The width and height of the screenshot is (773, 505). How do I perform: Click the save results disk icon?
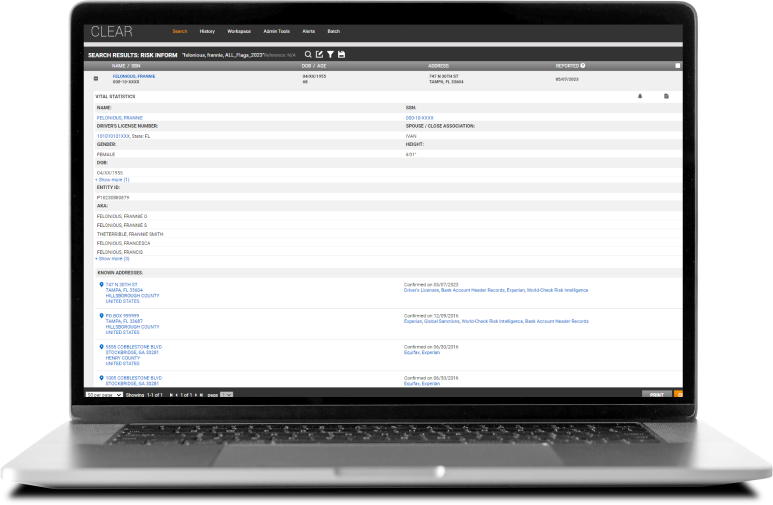pyautogui.click(x=342, y=54)
